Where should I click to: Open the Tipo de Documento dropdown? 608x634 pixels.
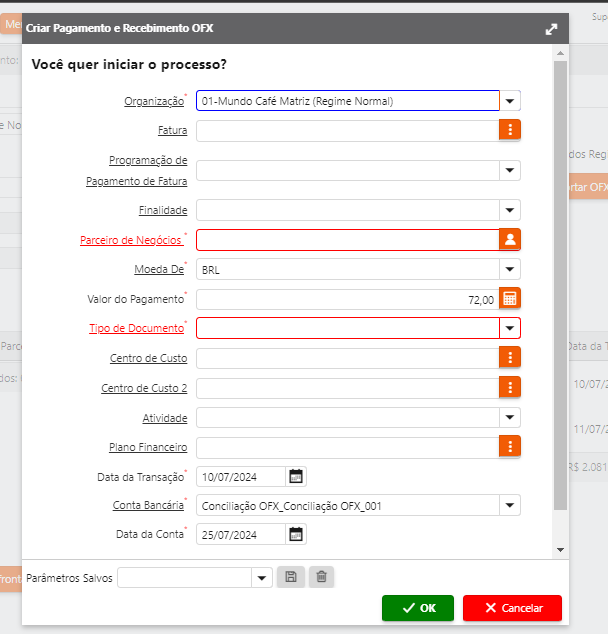[510, 329]
